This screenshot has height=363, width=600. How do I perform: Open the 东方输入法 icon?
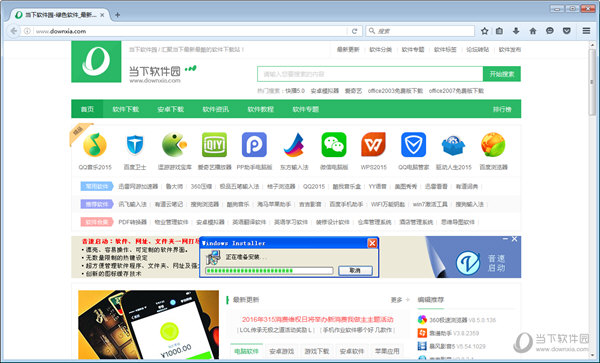click(294, 145)
